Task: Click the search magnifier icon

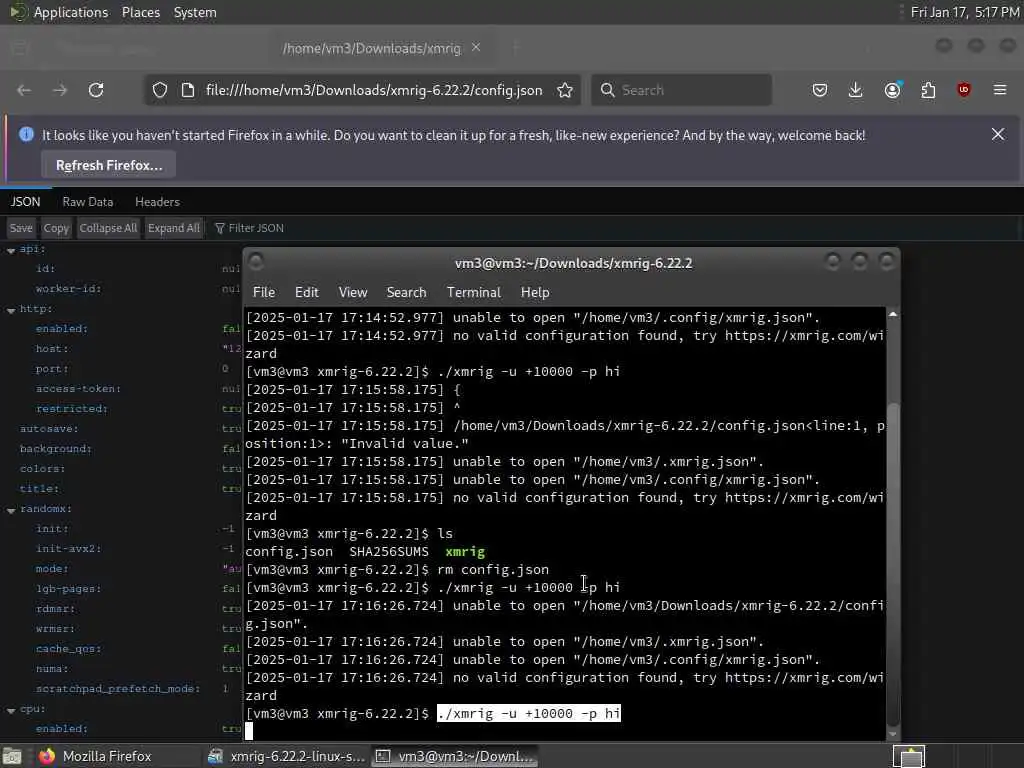Action: pyautogui.click(x=607, y=90)
